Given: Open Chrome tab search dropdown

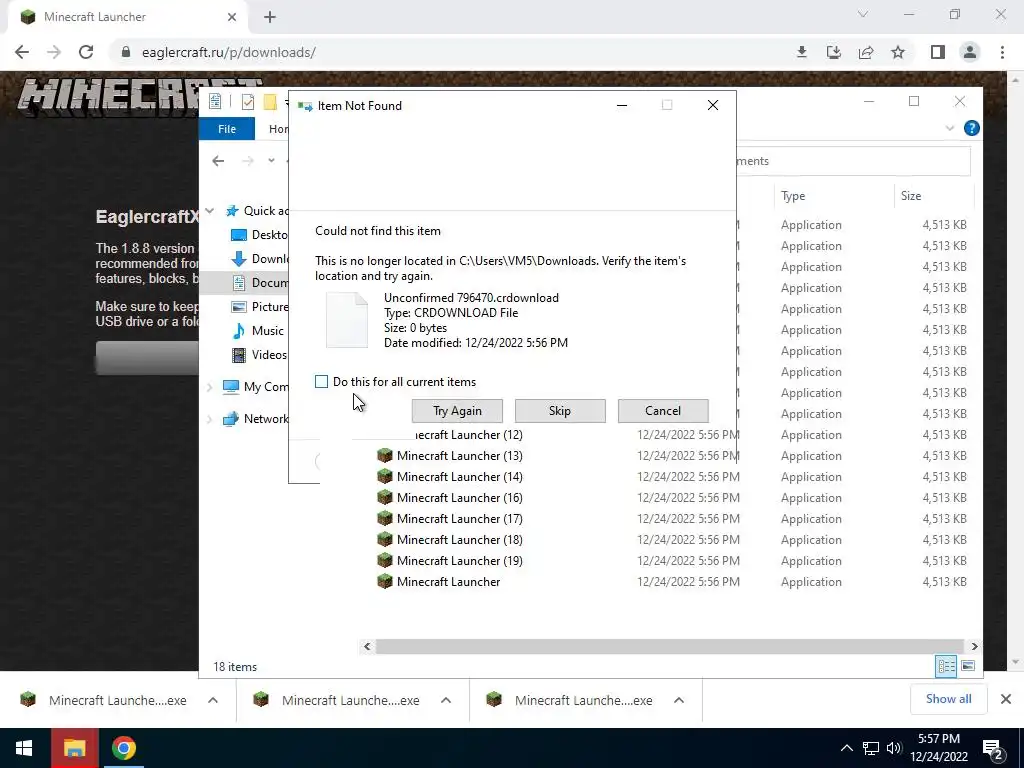Looking at the screenshot, I should tap(863, 14).
